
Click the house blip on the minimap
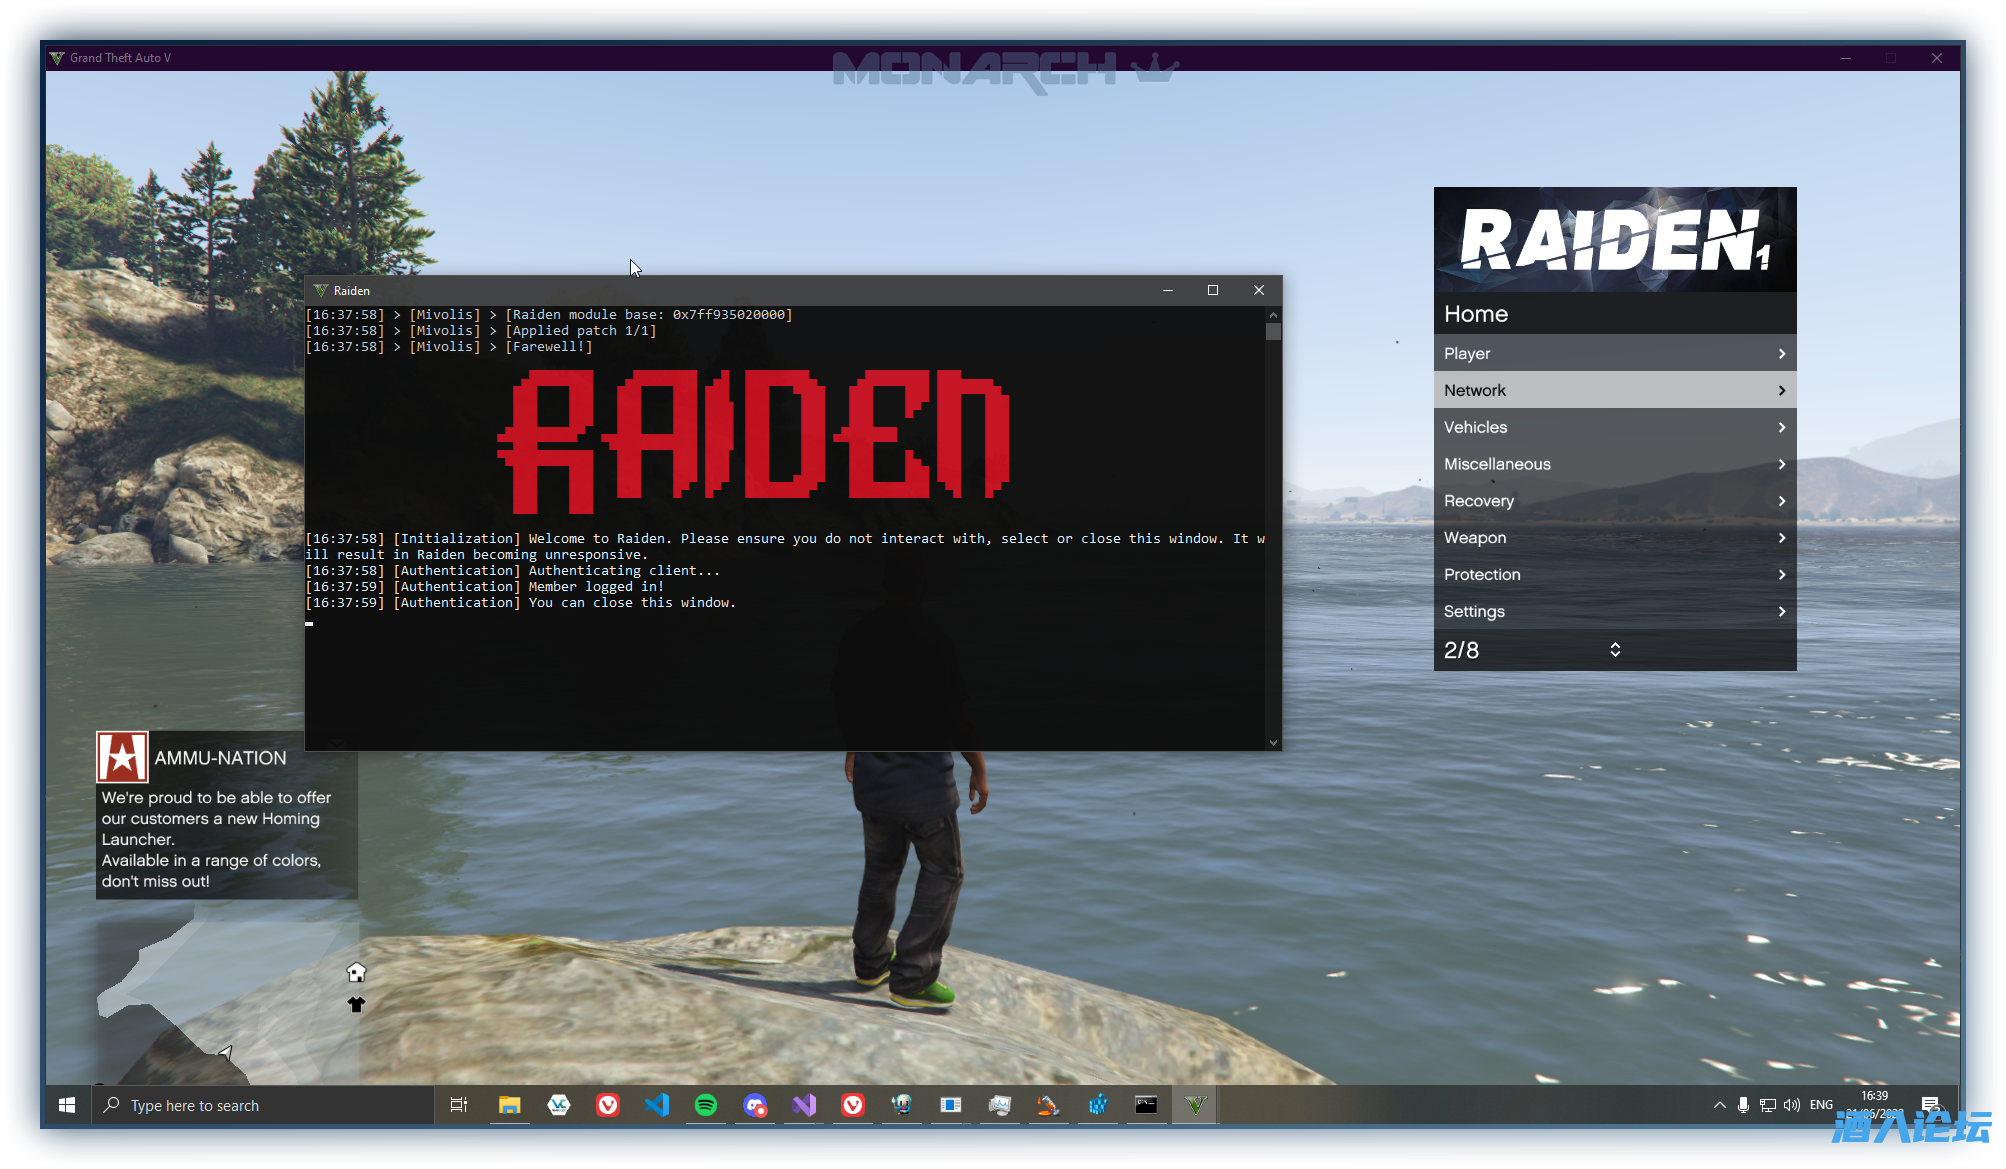356,972
